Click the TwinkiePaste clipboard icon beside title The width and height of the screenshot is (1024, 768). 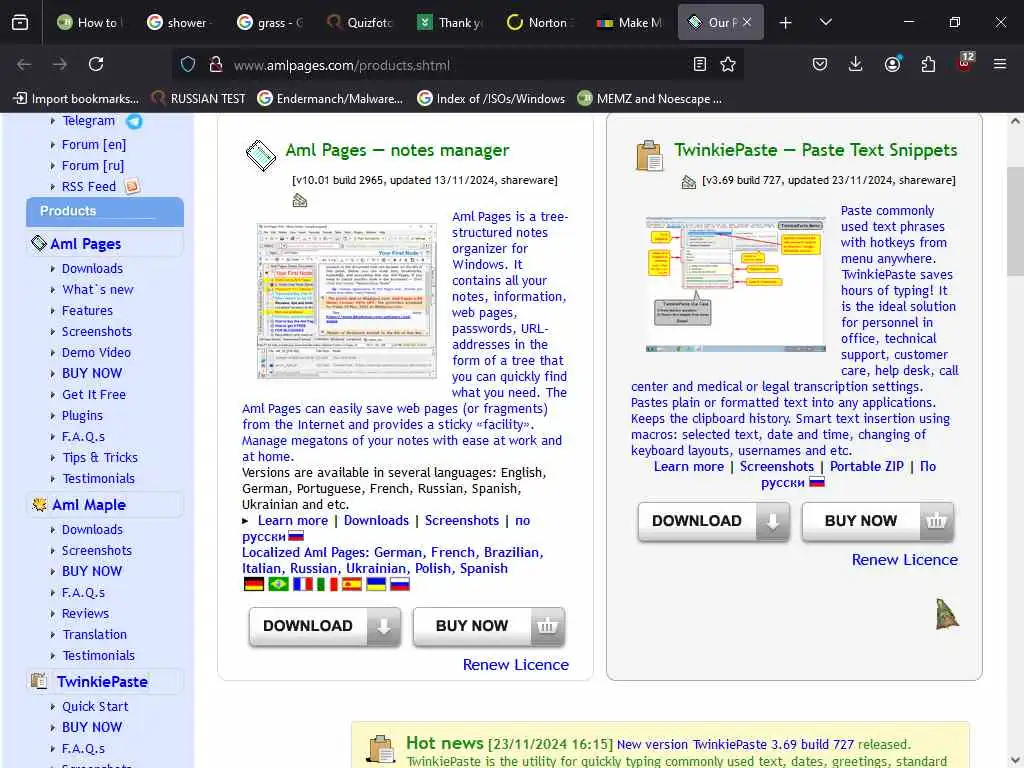click(649, 155)
